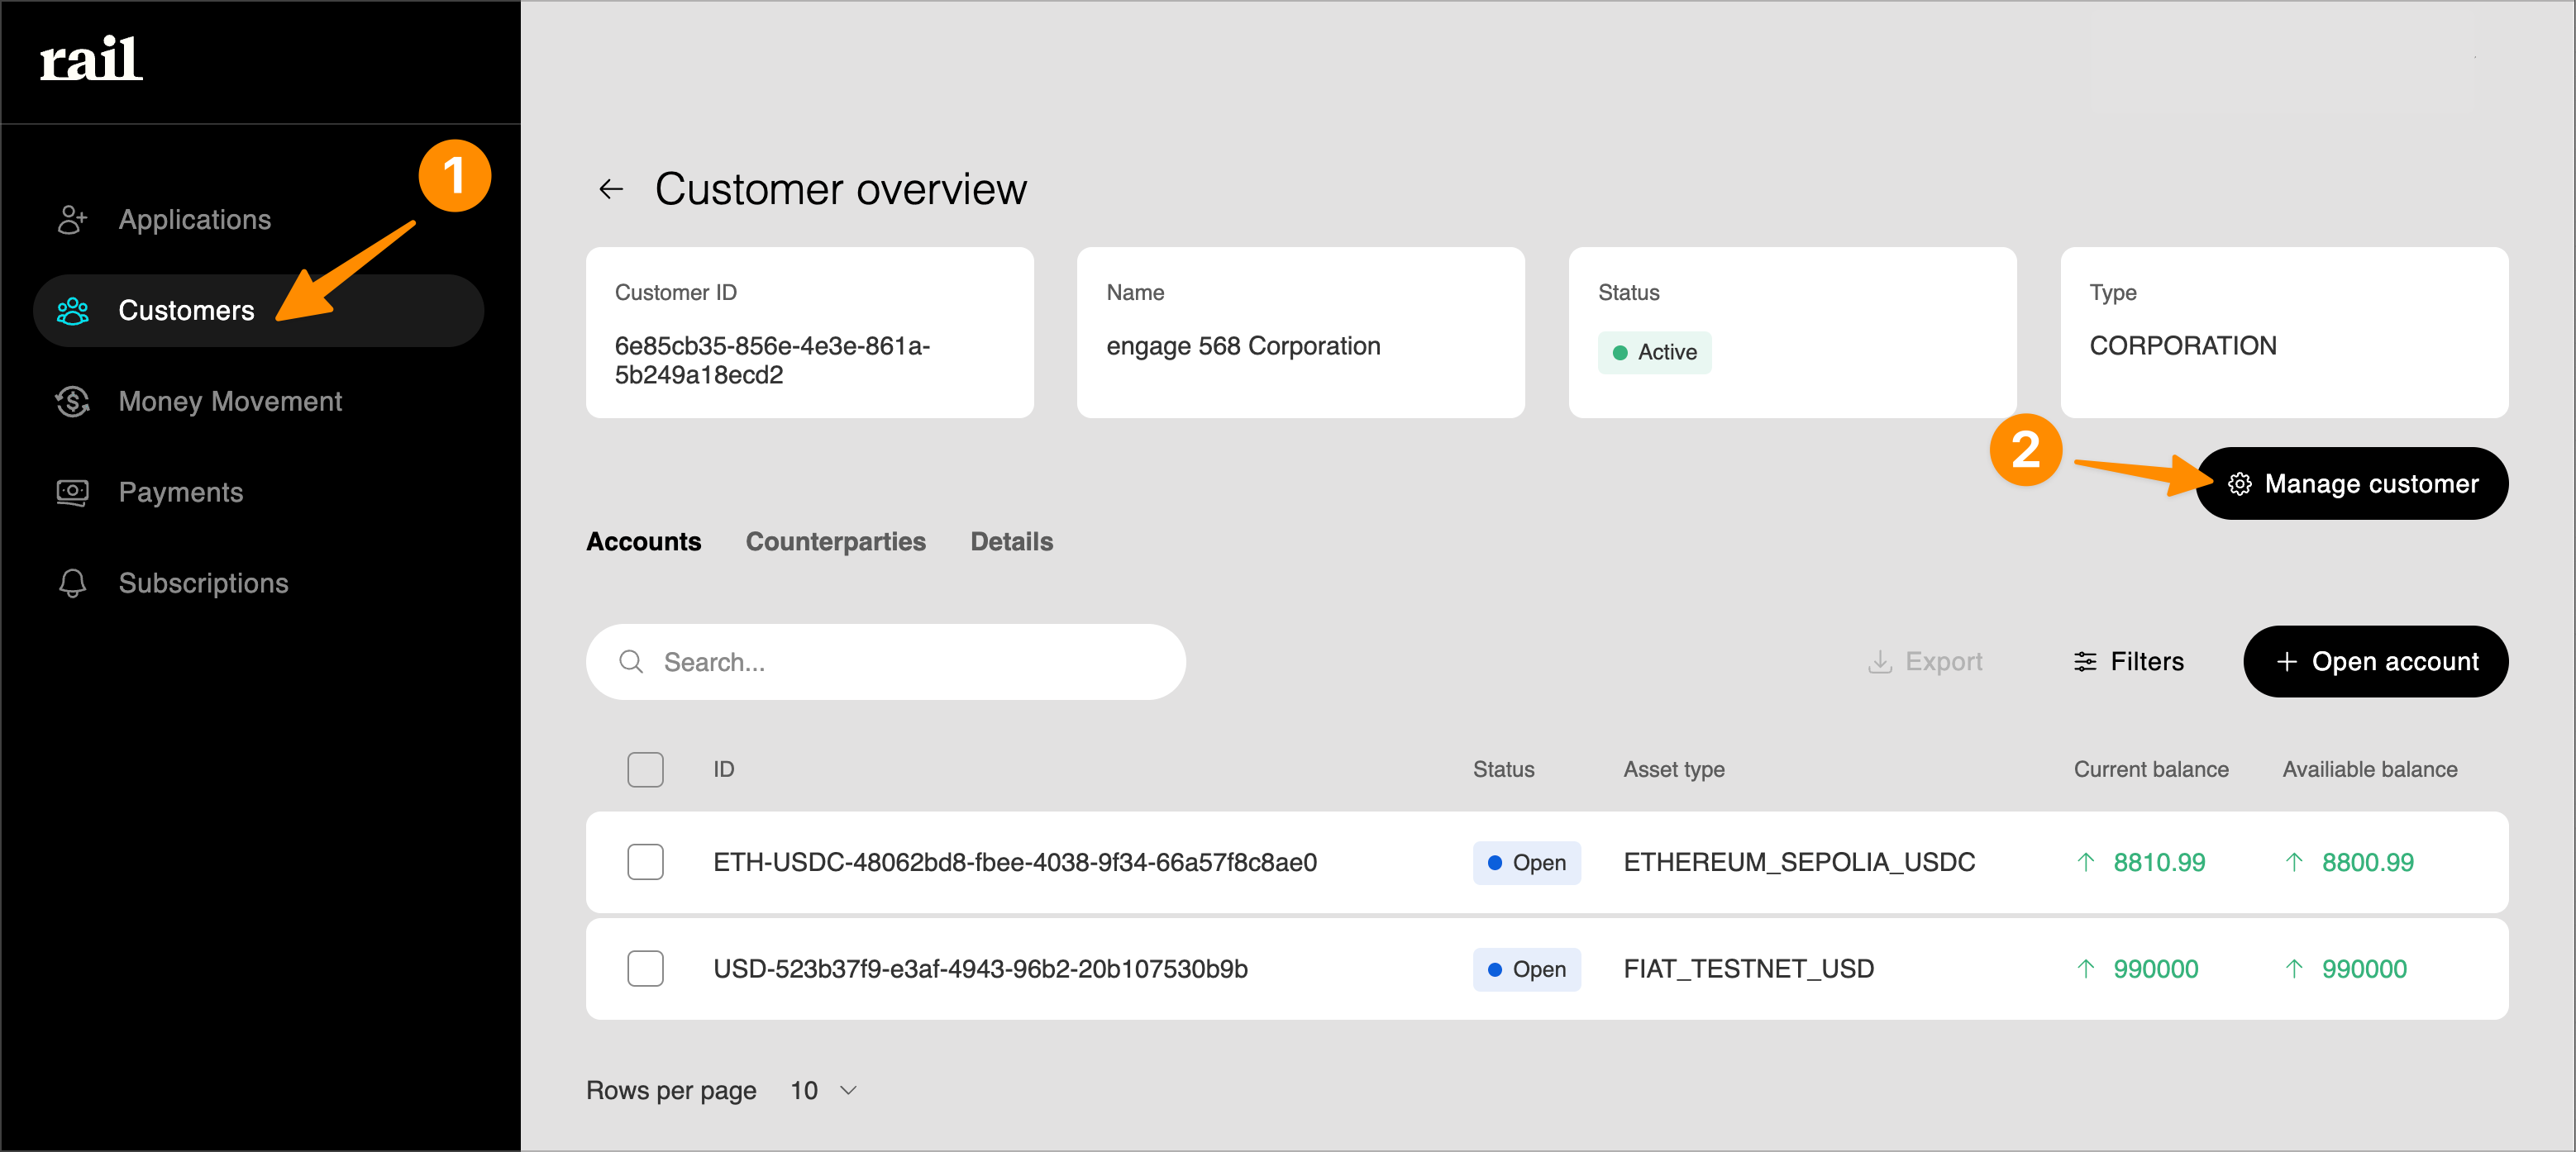
Task: Click the Export download icon
Action: tap(1879, 662)
